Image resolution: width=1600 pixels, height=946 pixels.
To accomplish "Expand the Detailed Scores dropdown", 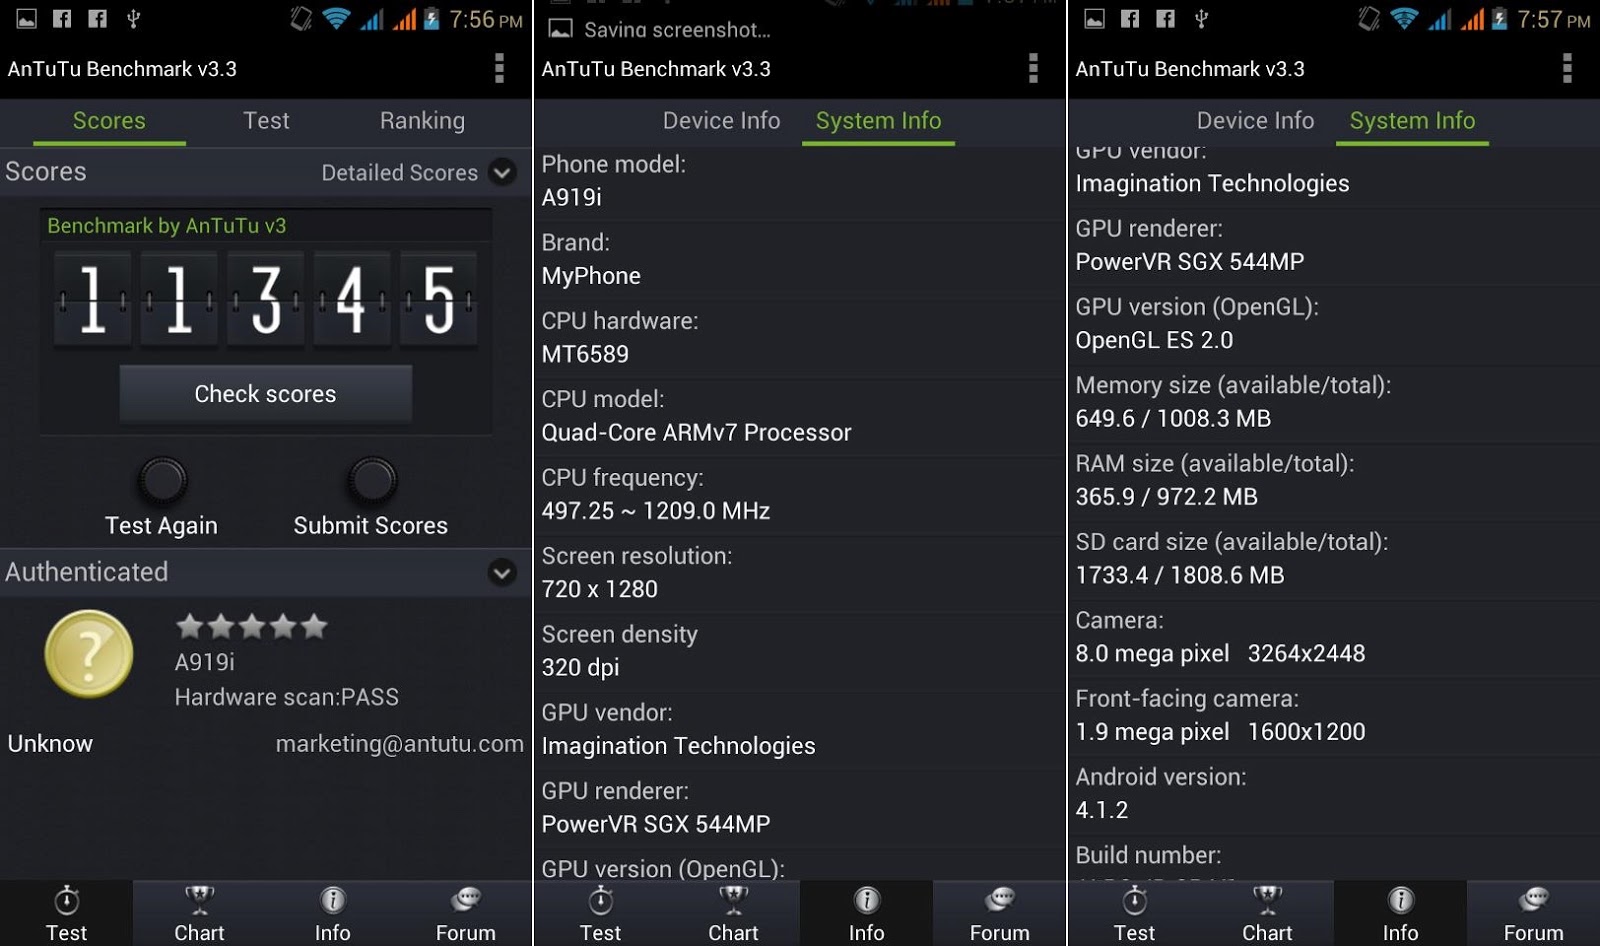I will (502, 173).
